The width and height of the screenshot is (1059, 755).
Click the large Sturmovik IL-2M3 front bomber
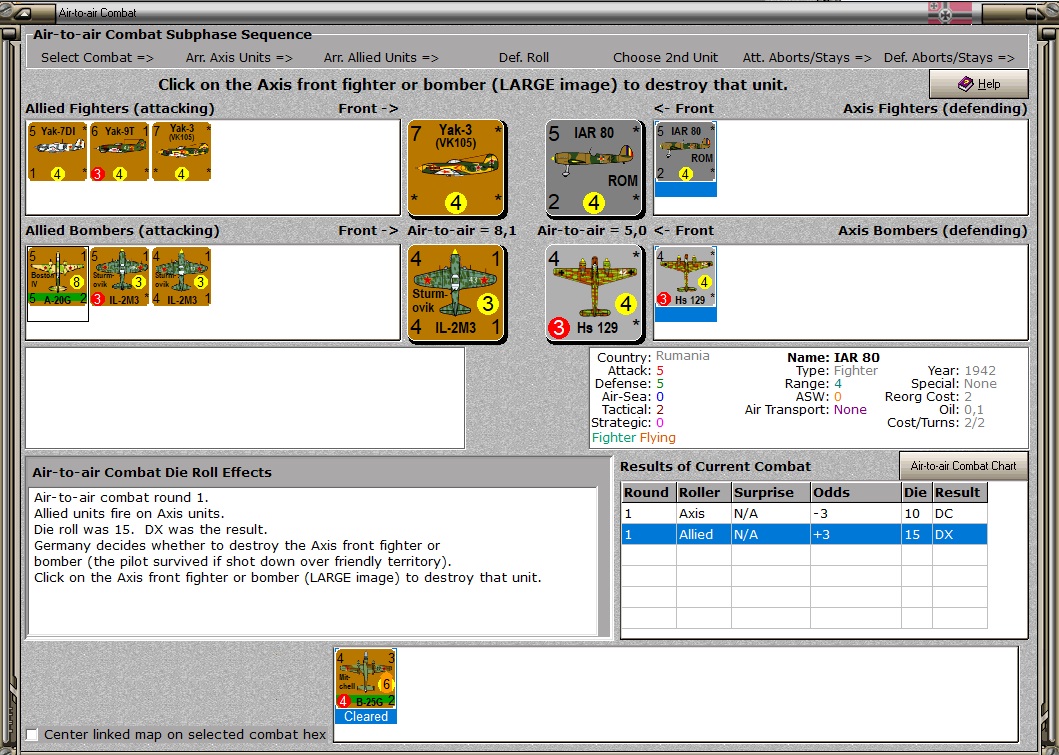click(x=456, y=292)
